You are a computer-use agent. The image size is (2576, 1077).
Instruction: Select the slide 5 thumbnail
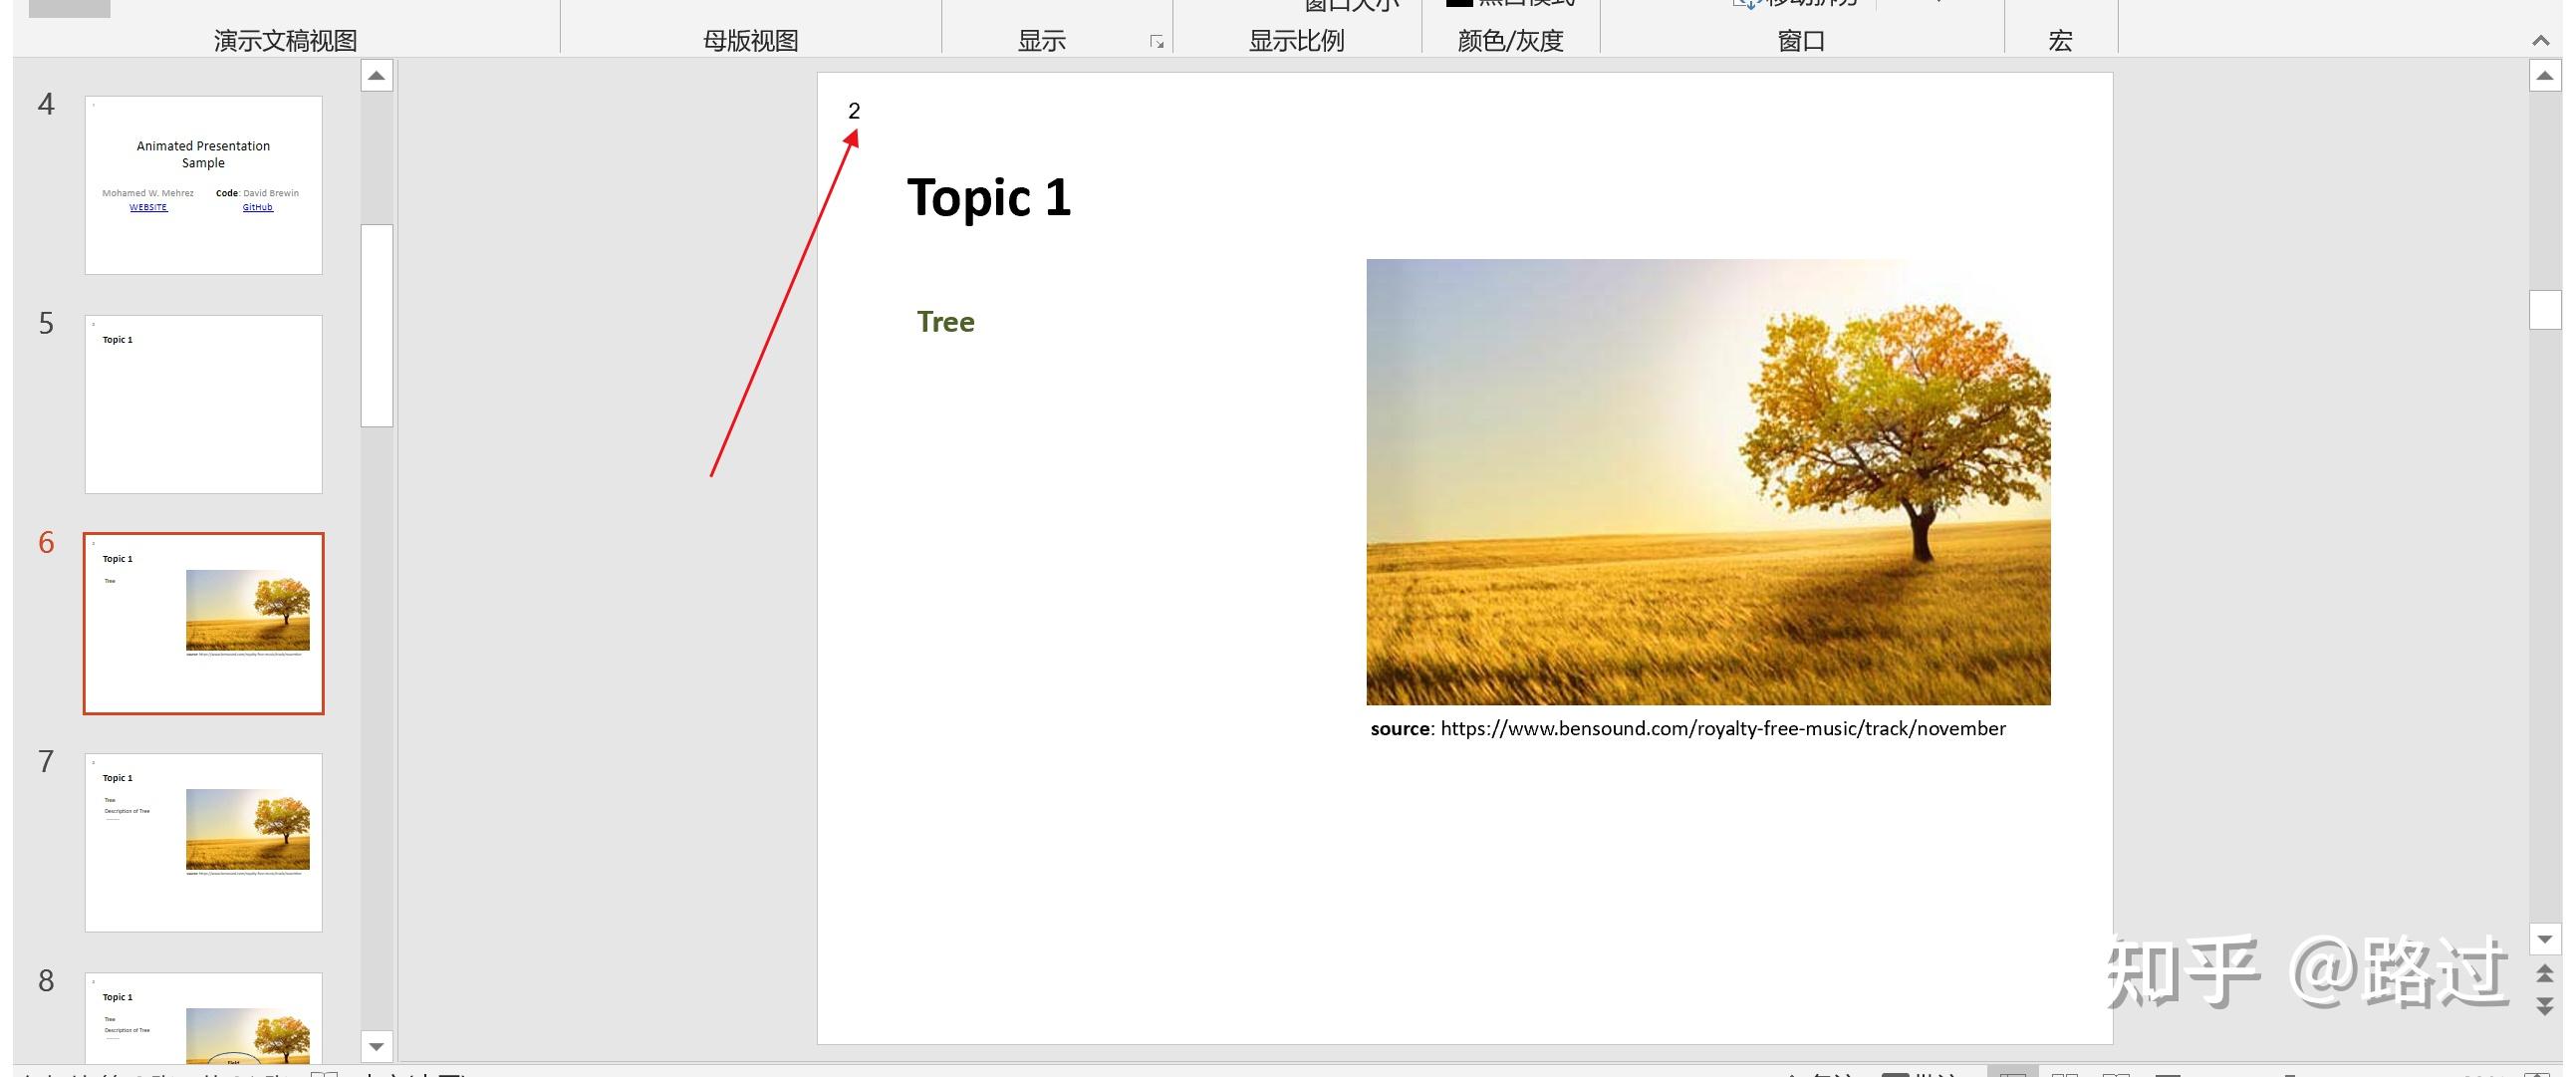[x=203, y=404]
